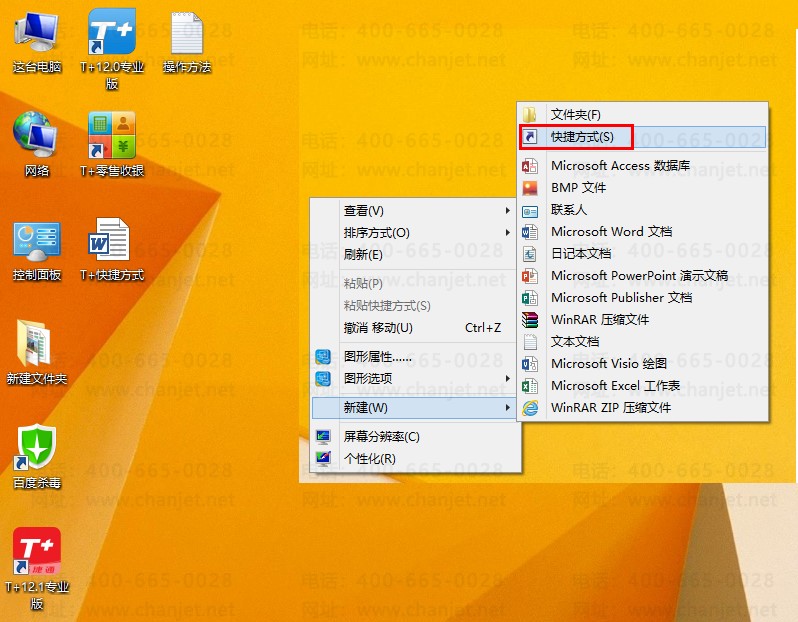The width and height of the screenshot is (798, 622).
Task: Select the 新建文件夹 folder icon
Action: (x=34, y=343)
